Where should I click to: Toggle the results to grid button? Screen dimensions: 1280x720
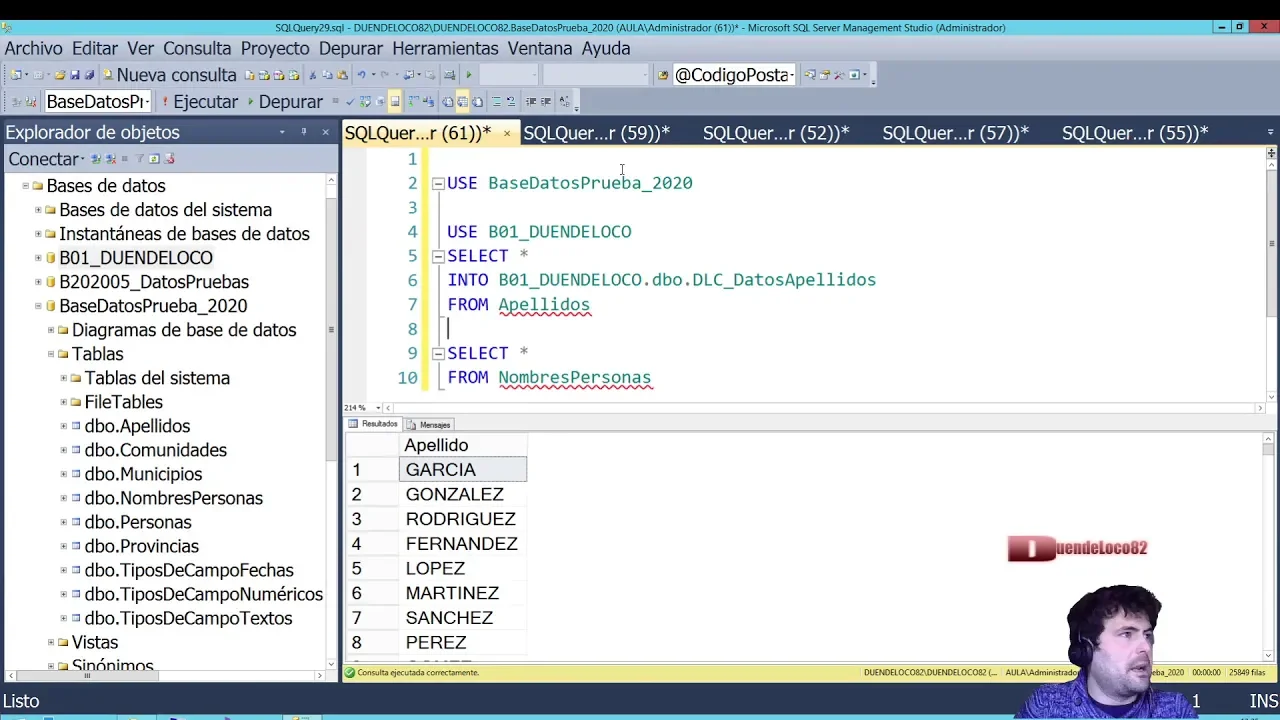[462, 102]
